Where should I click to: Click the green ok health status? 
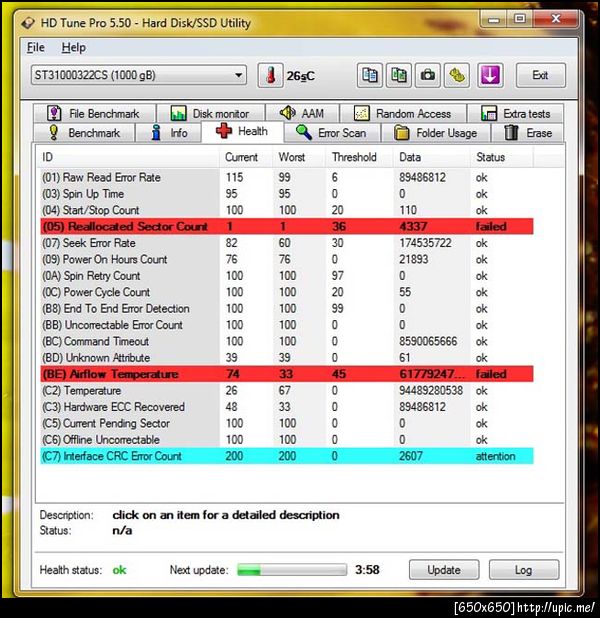click(119, 570)
